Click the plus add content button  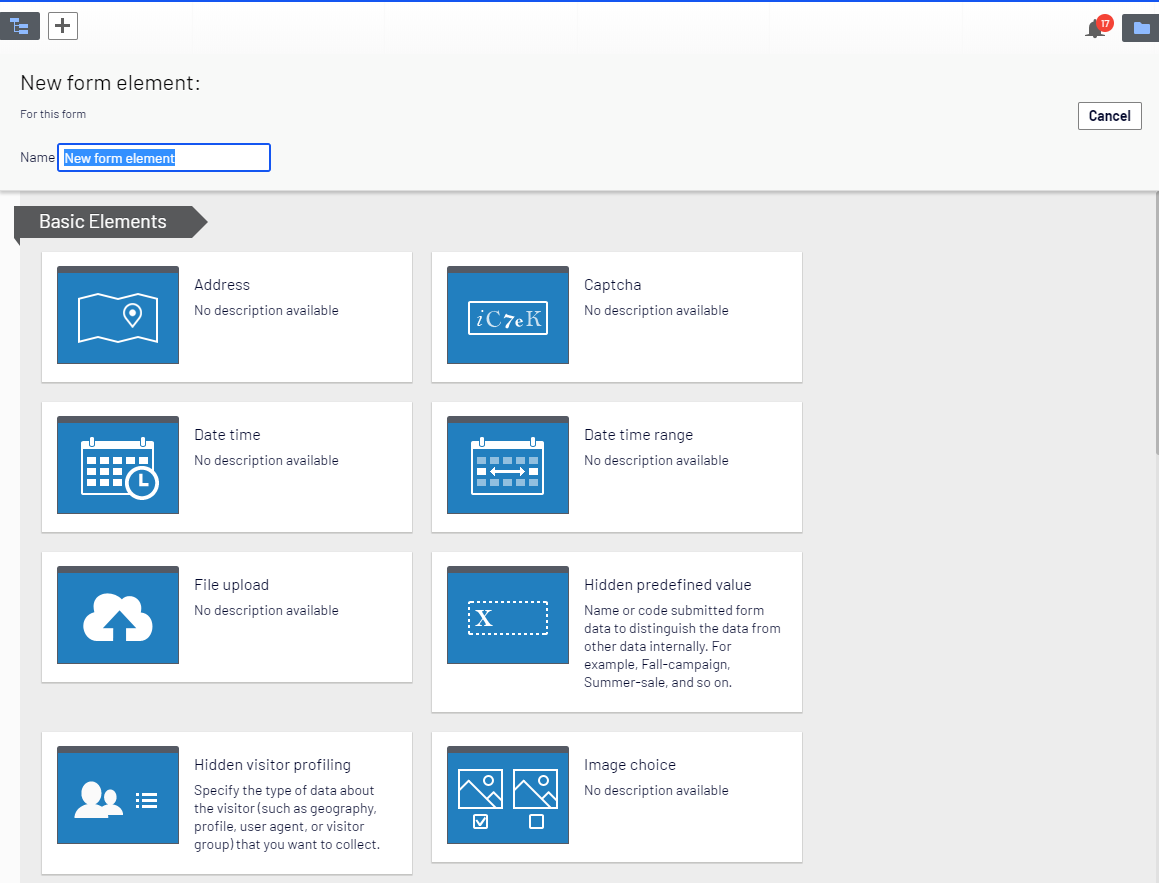(x=63, y=27)
